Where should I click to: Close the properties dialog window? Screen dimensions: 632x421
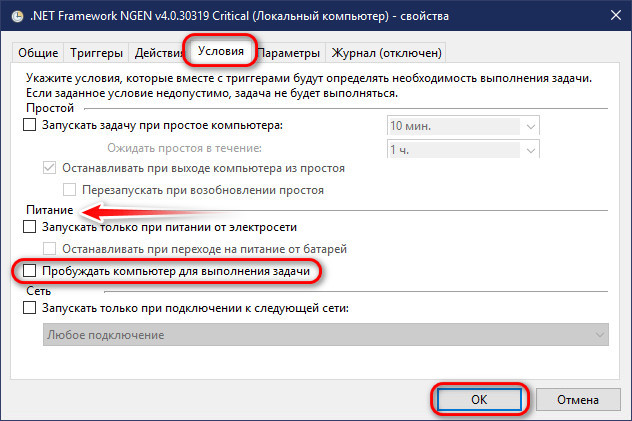click(x=615, y=15)
